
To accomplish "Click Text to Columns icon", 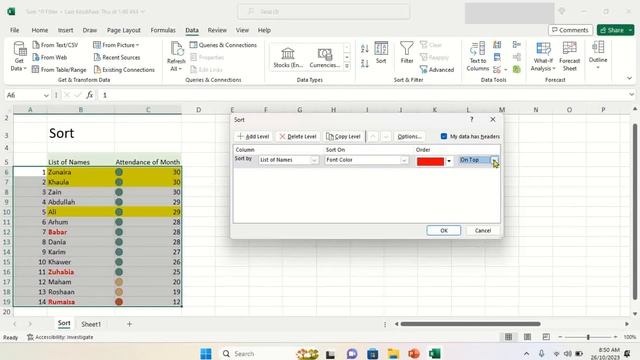I will click(x=477, y=49).
